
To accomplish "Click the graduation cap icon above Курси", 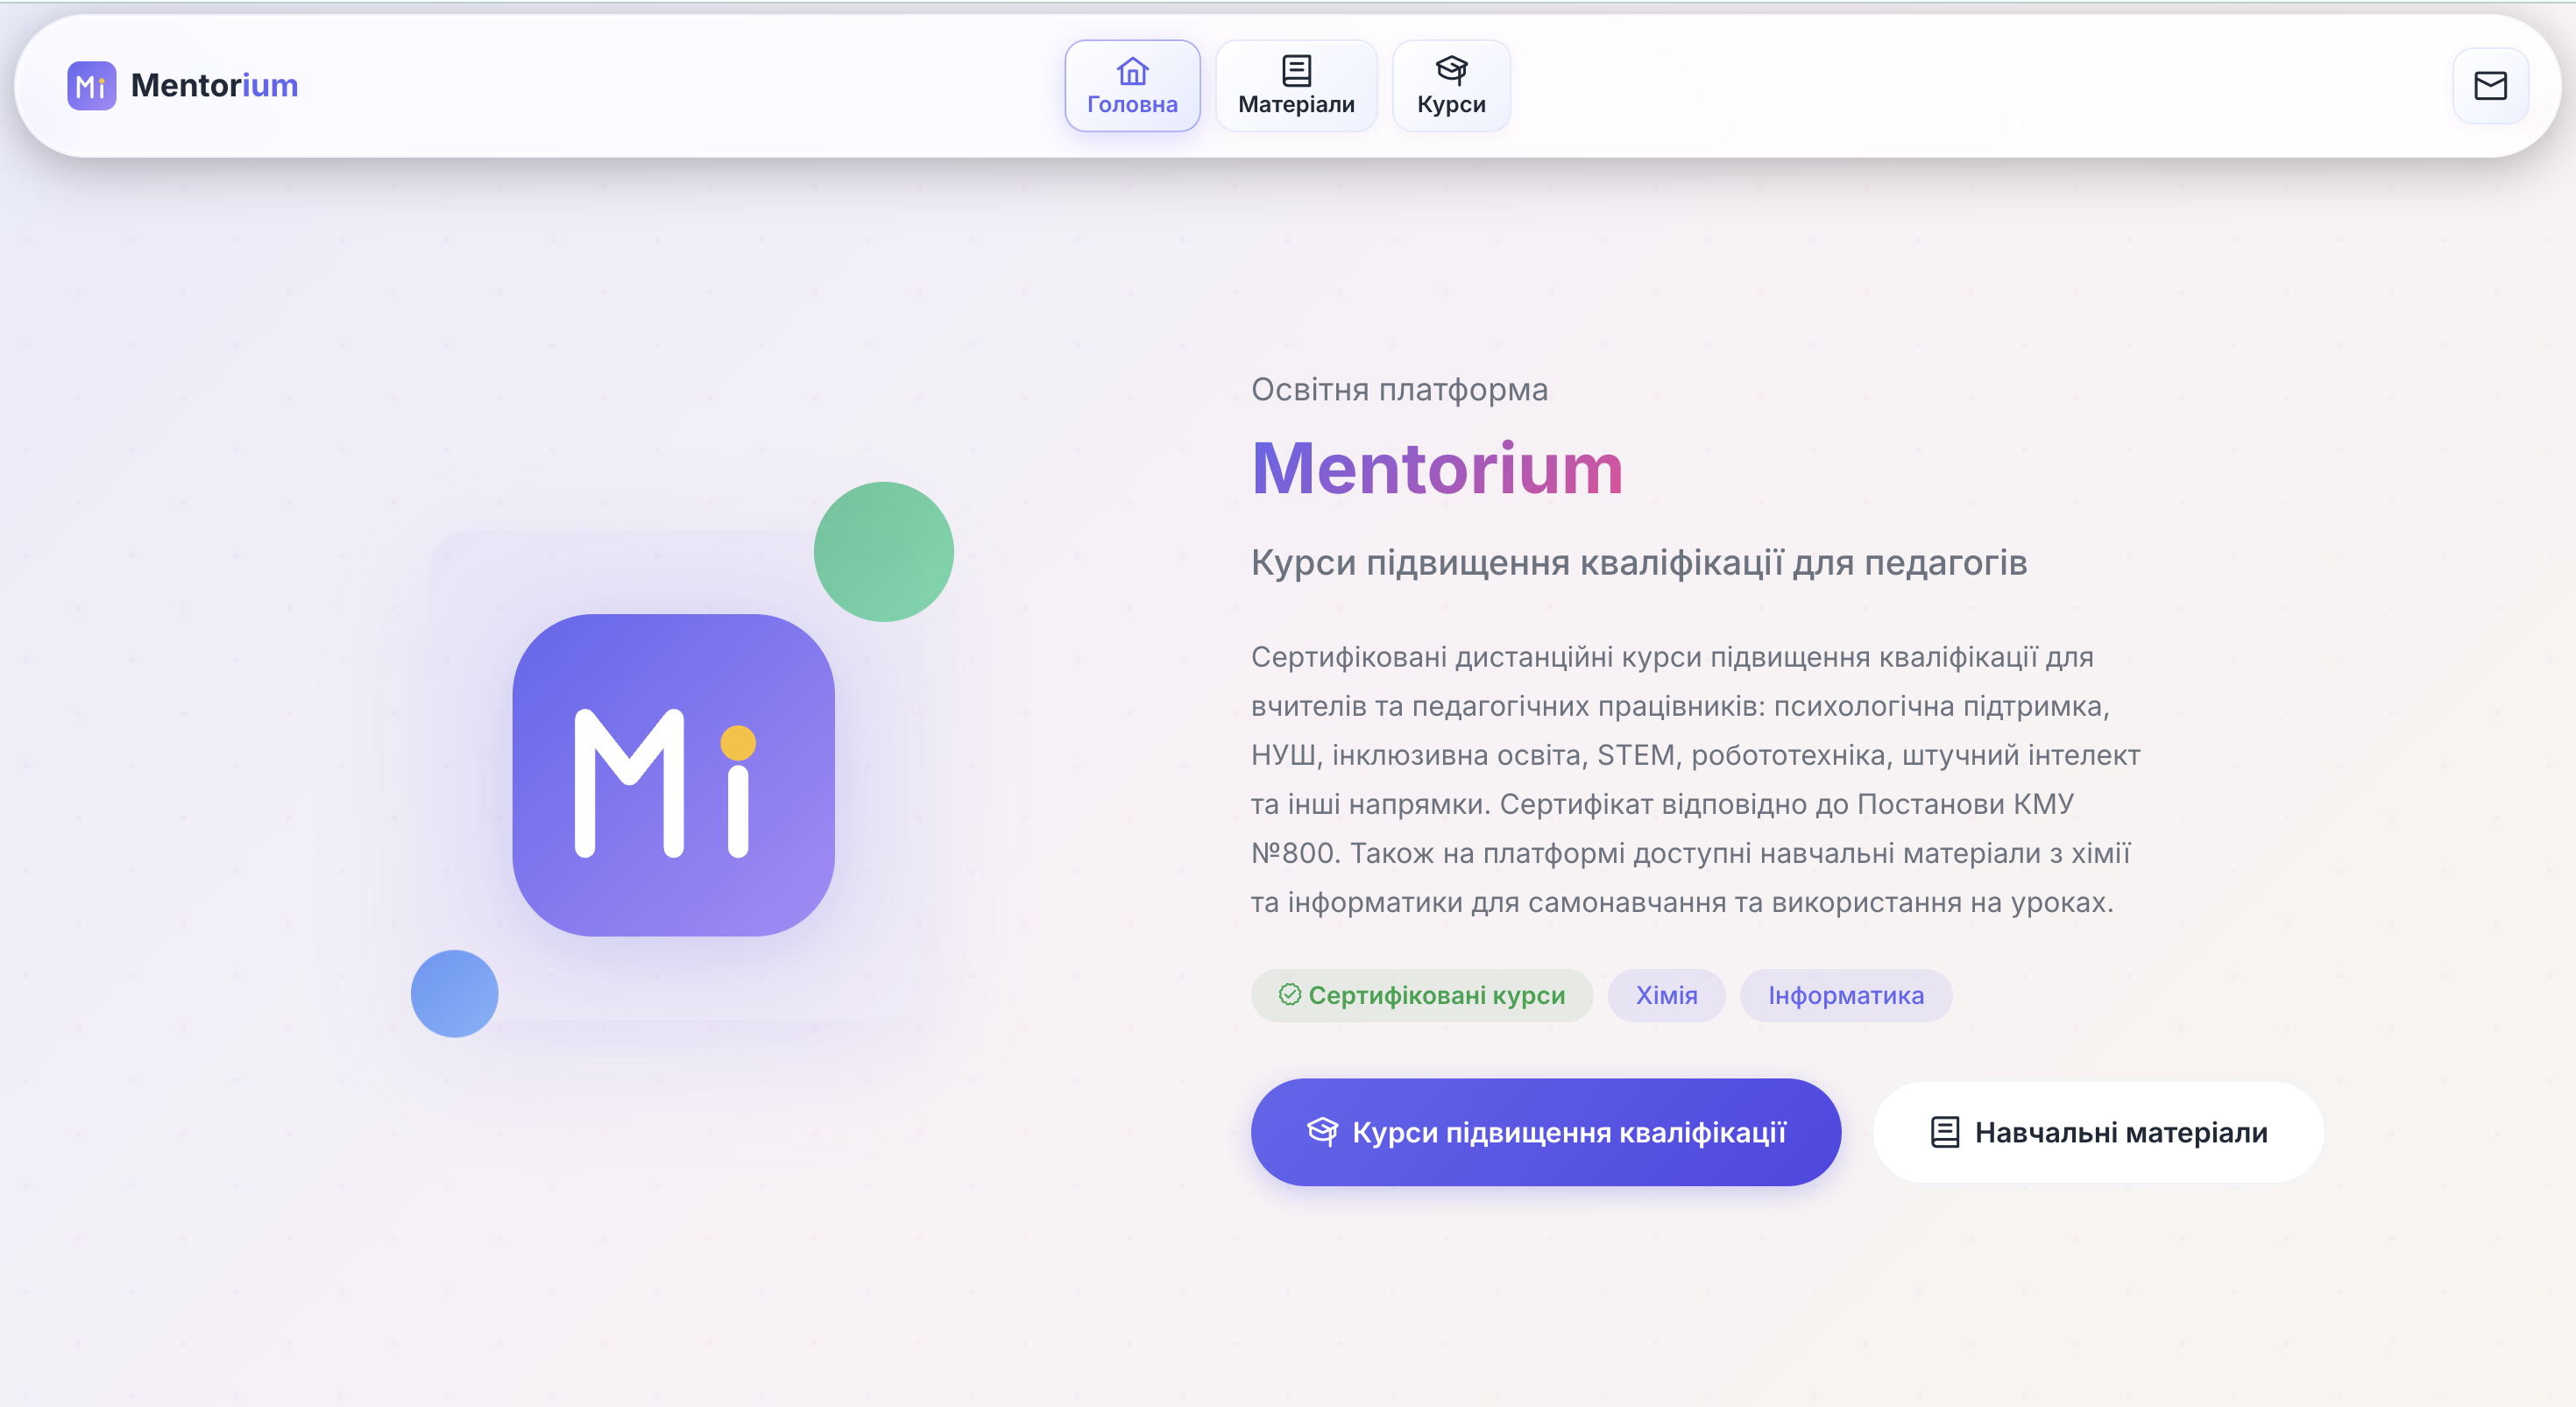I will pyautogui.click(x=1451, y=70).
